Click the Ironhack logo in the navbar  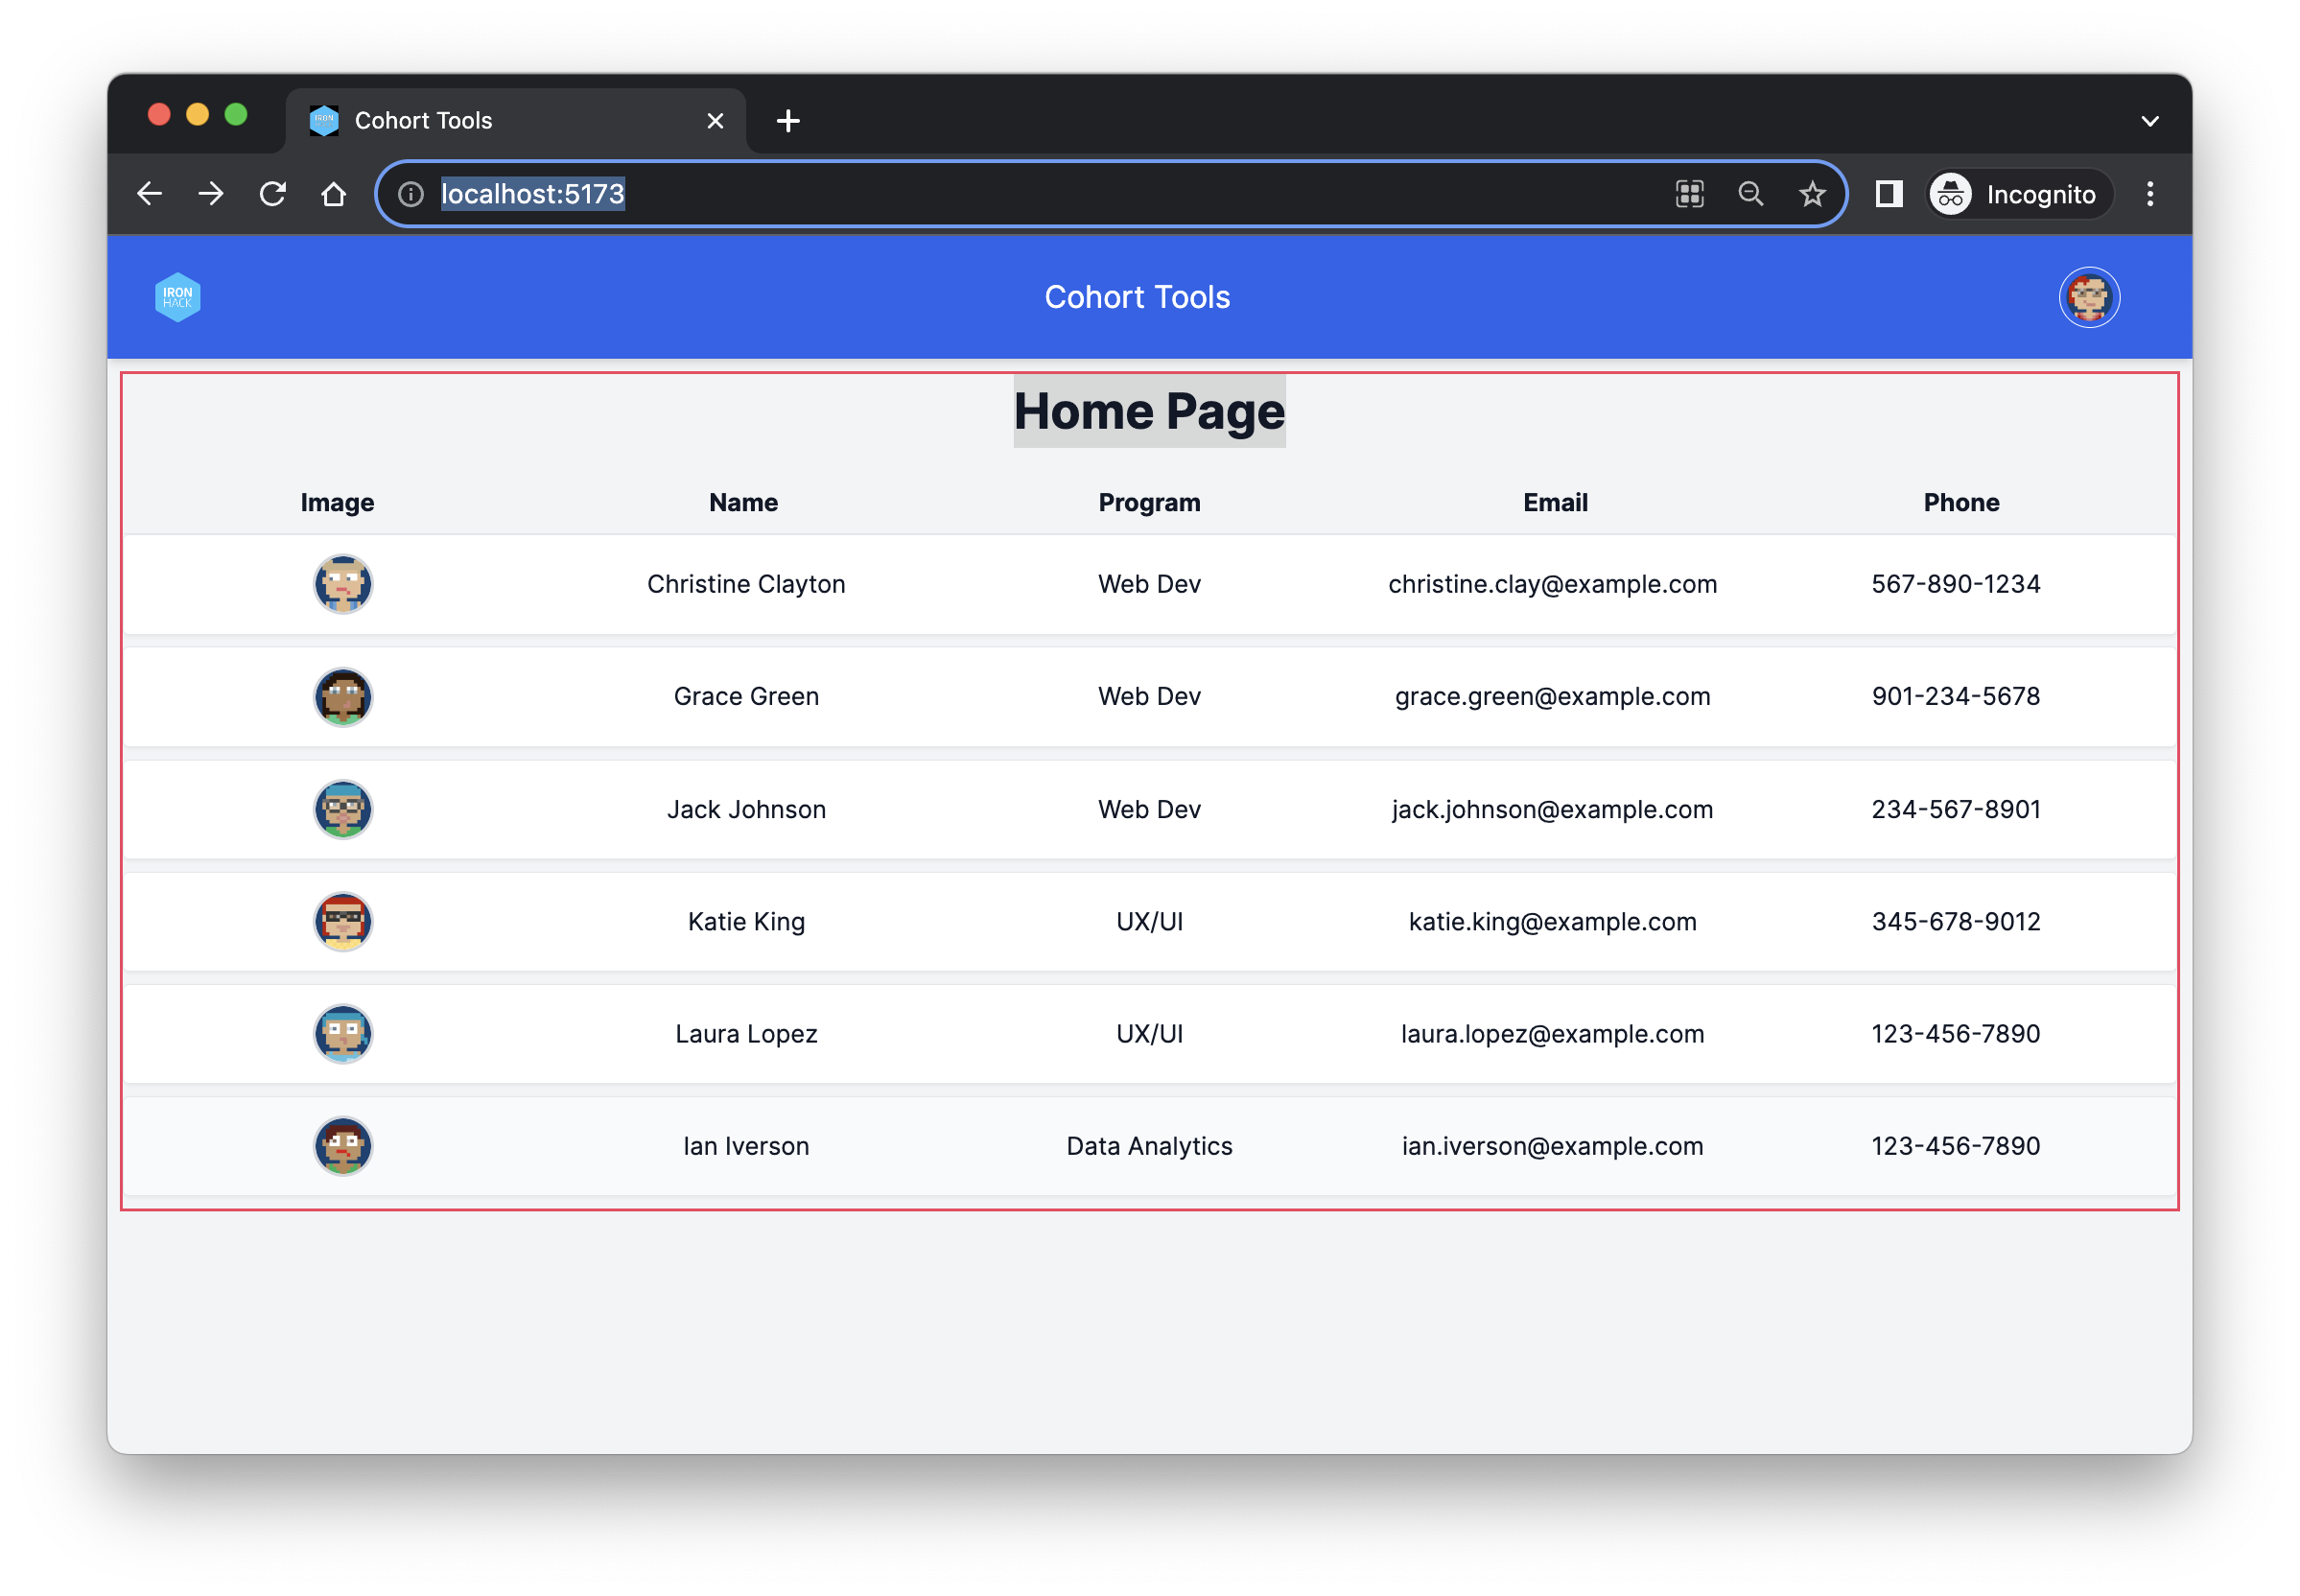[x=177, y=297]
